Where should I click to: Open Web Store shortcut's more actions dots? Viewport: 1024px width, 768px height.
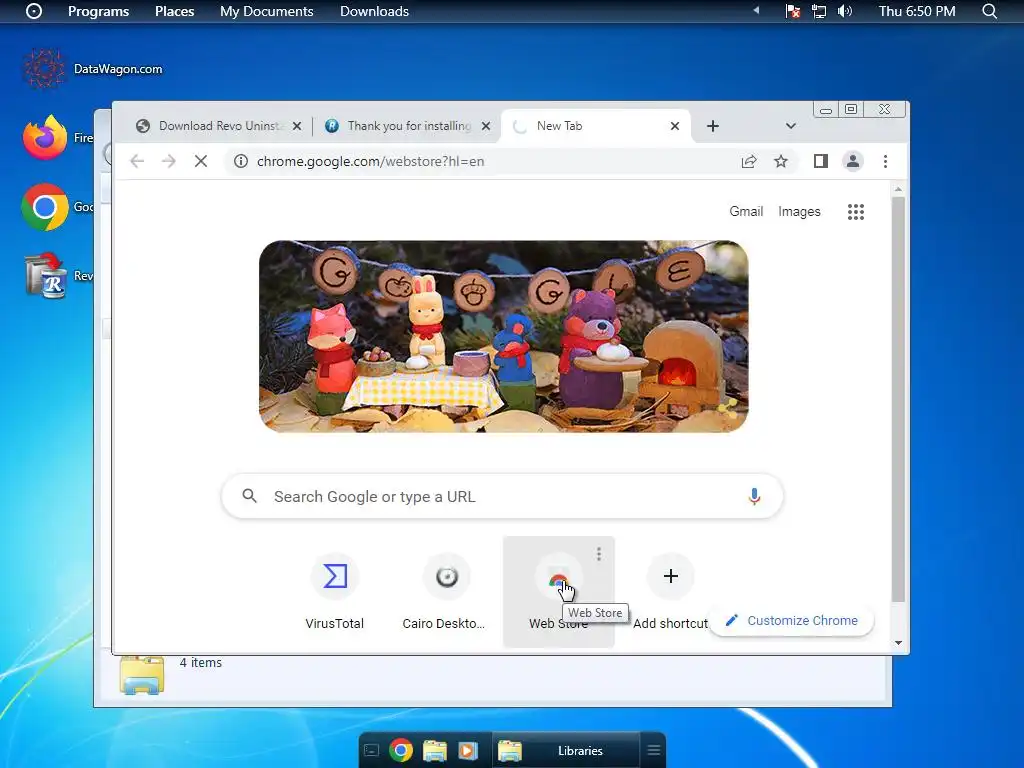[x=599, y=554]
